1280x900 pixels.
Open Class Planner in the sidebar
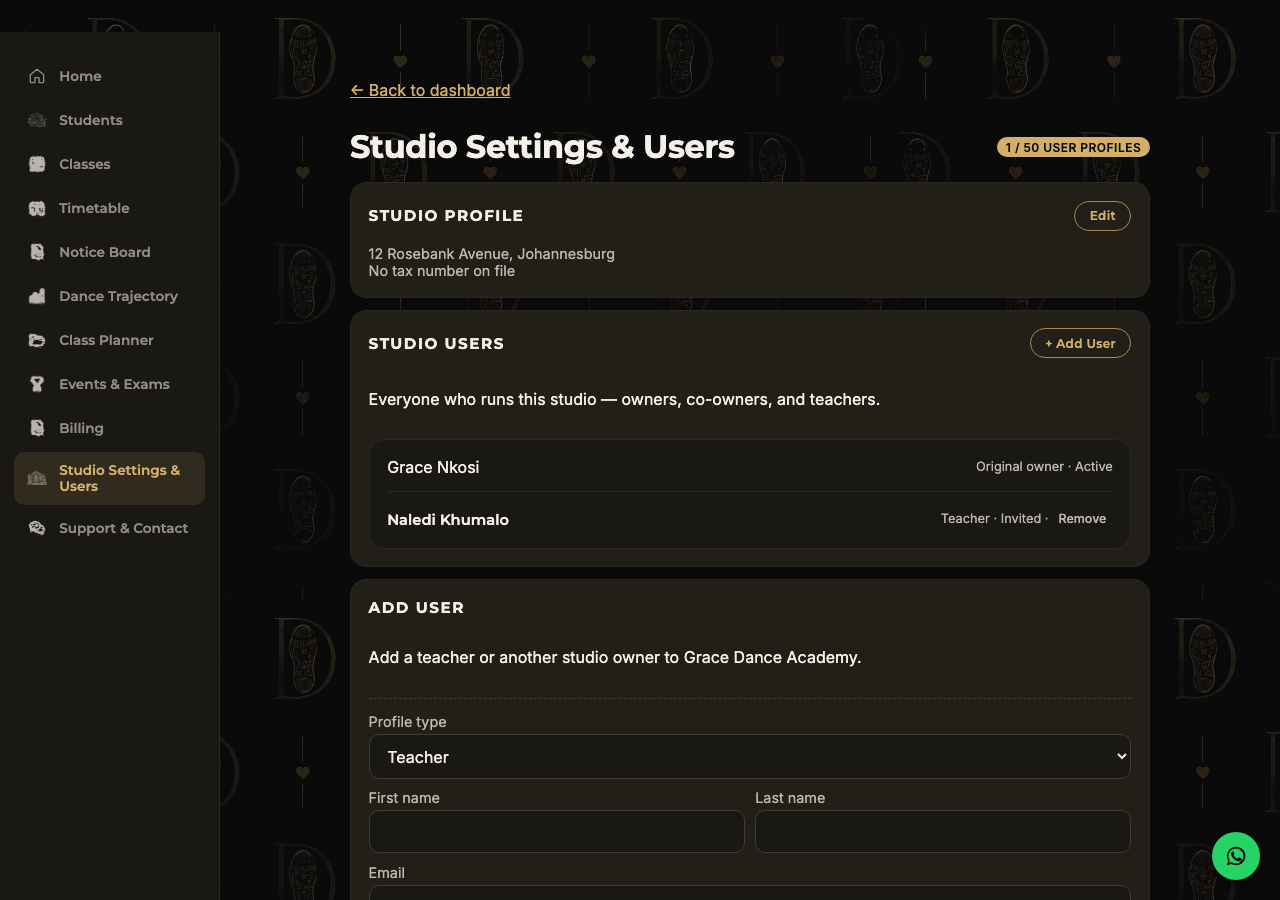[x=110, y=340]
